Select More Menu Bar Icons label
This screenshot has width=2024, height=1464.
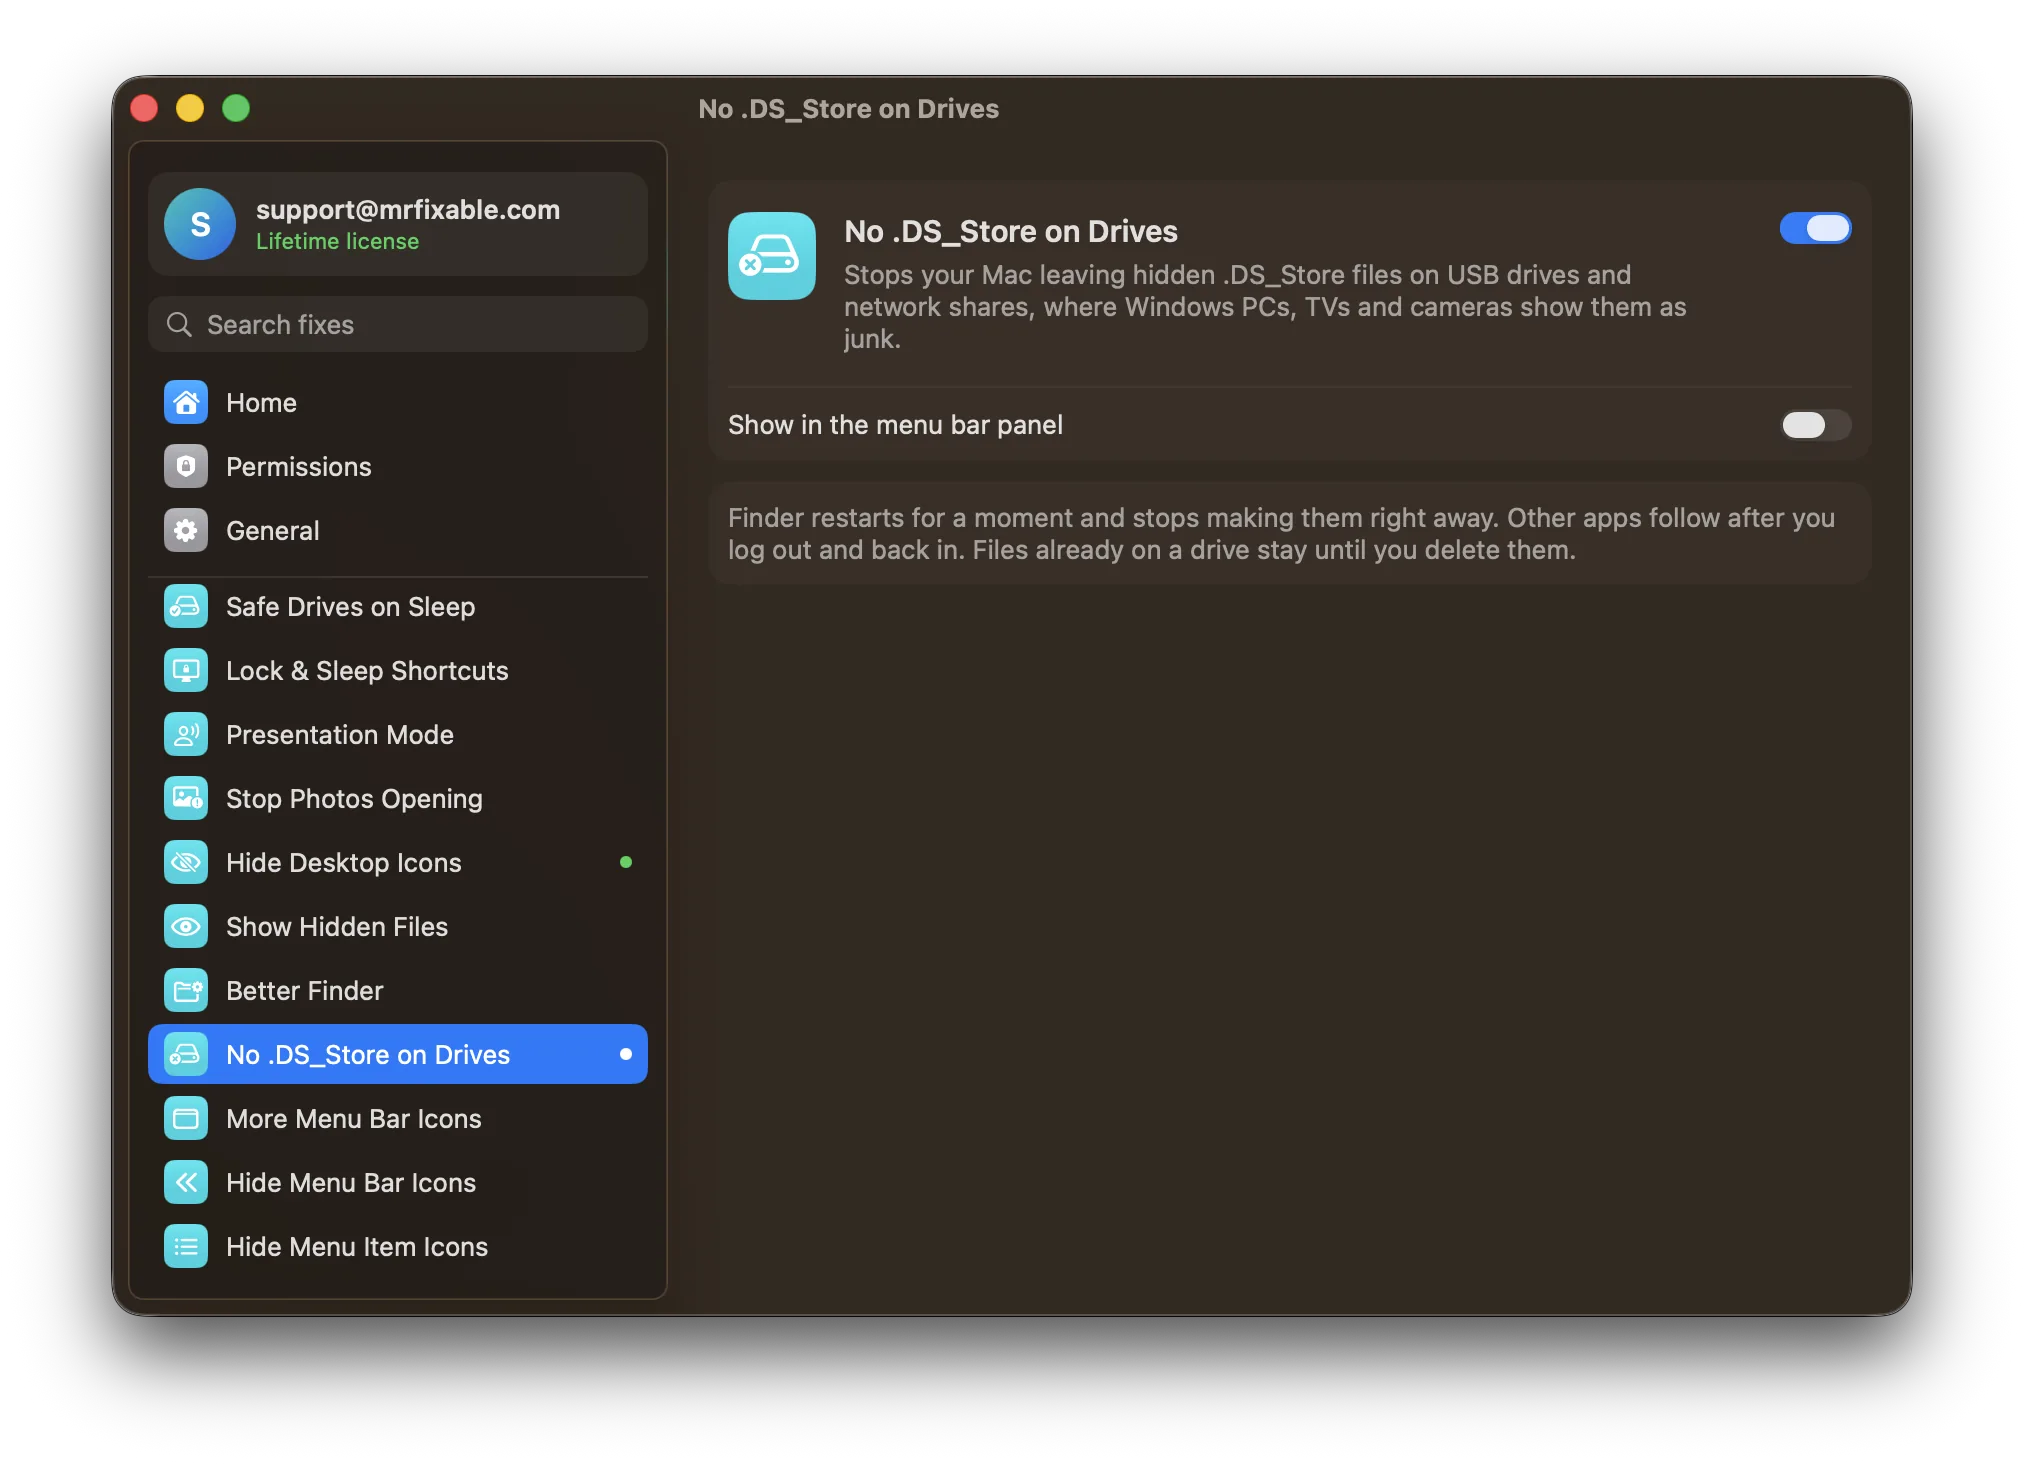353,1118
